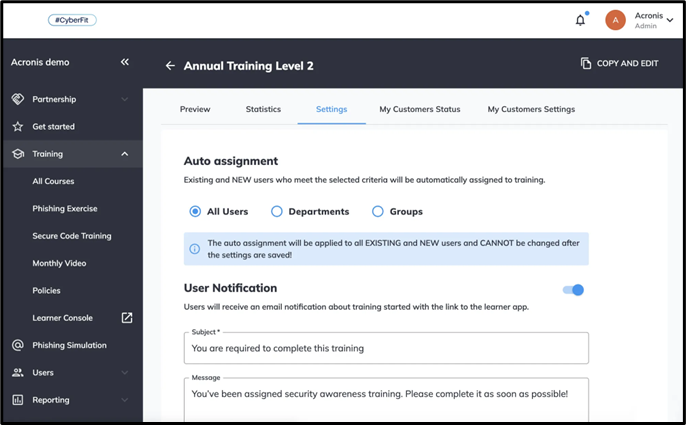Switch to the Preview tab
This screenshot has width=686, height=425.
click(x=195, y=109)
